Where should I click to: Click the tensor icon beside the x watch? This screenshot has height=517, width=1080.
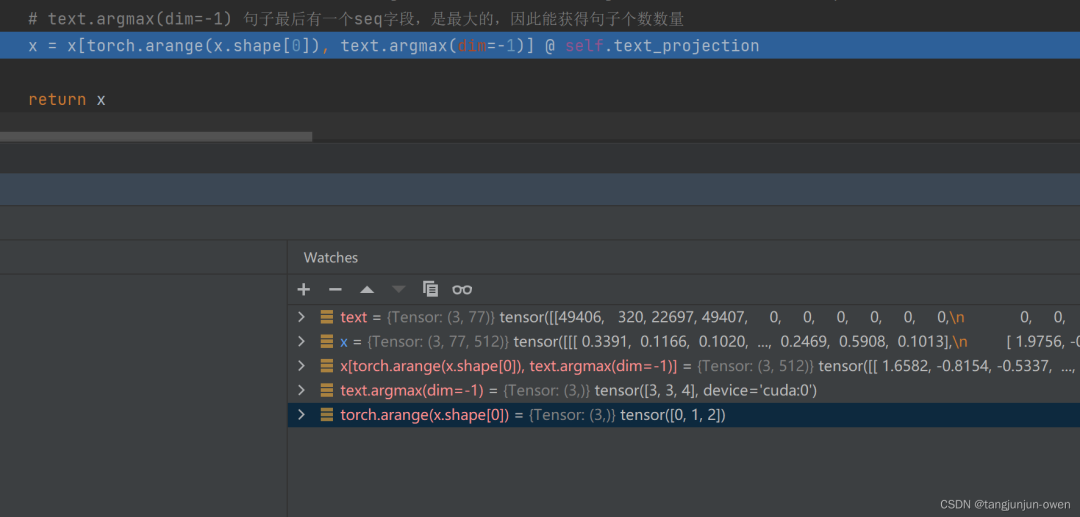click(327, 342)
